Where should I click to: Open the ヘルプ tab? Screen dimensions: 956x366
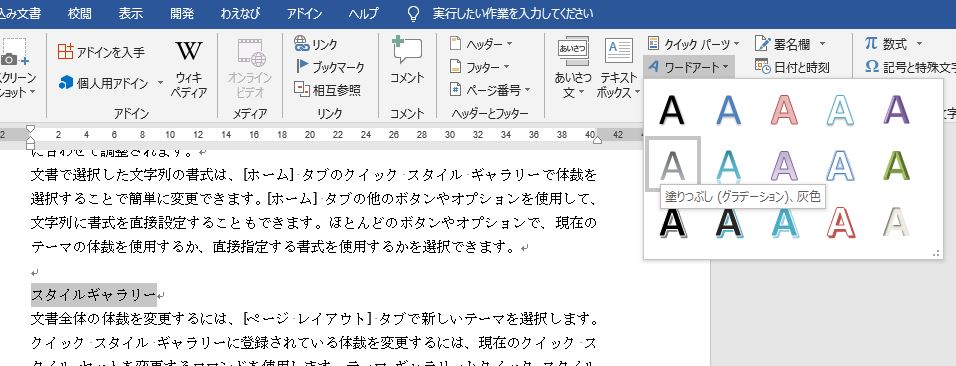pos(363,13)
